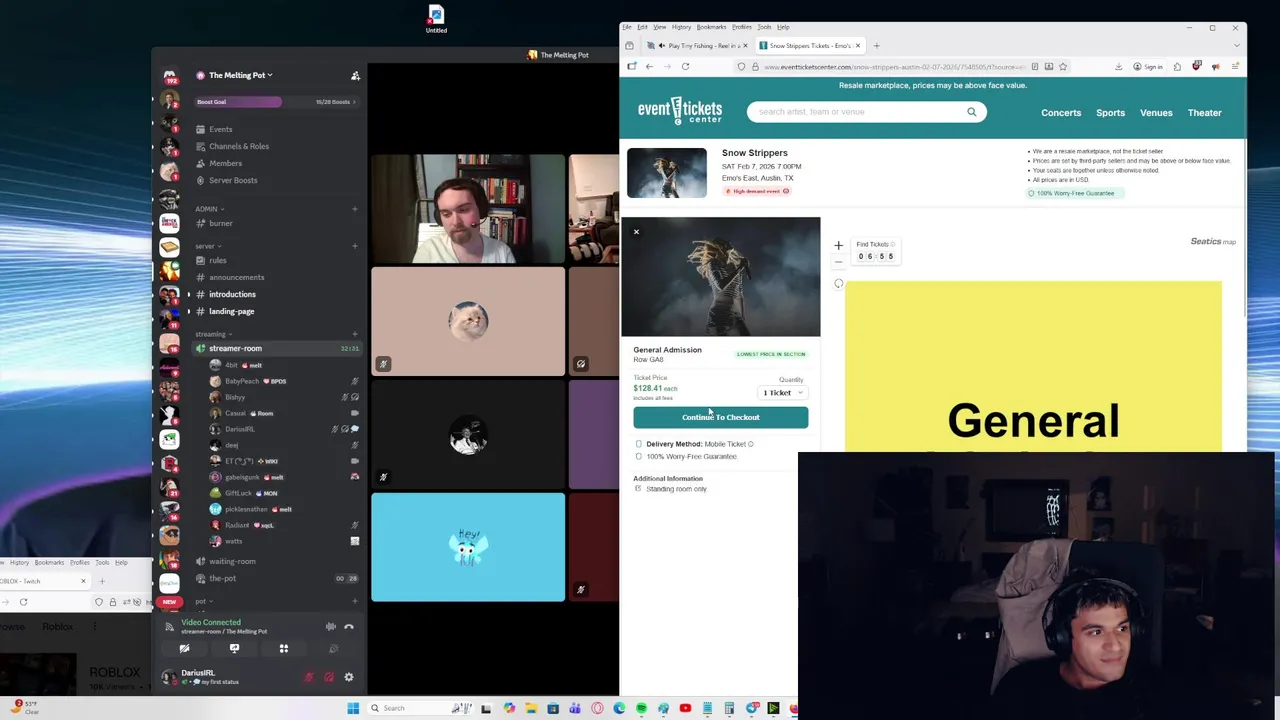1280x720 pixels.
Task: Click the NEW servers badge in the server list
Action: [x=169, y=602]
